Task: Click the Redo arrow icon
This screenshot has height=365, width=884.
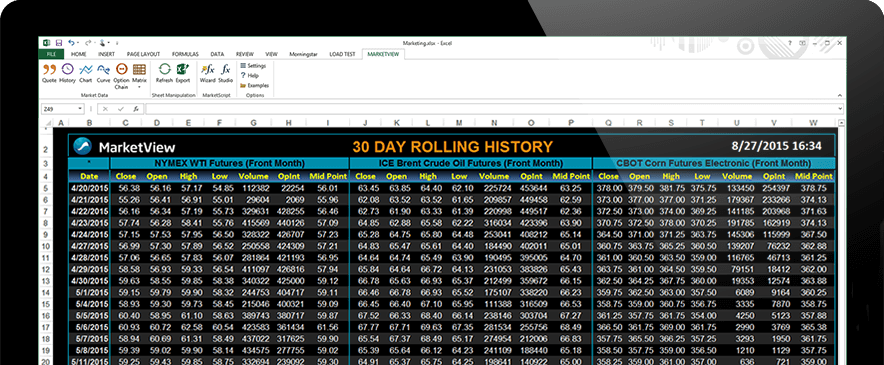Action: [x=88, y=42]
